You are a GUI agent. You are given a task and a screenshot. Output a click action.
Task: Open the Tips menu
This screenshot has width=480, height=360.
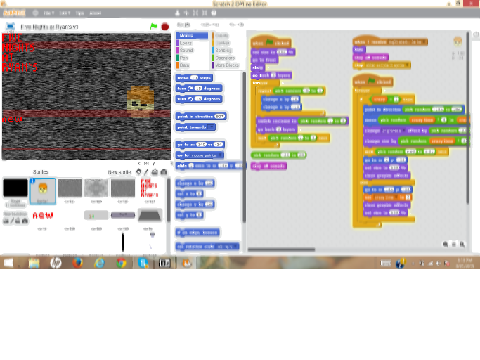point(80,13)
